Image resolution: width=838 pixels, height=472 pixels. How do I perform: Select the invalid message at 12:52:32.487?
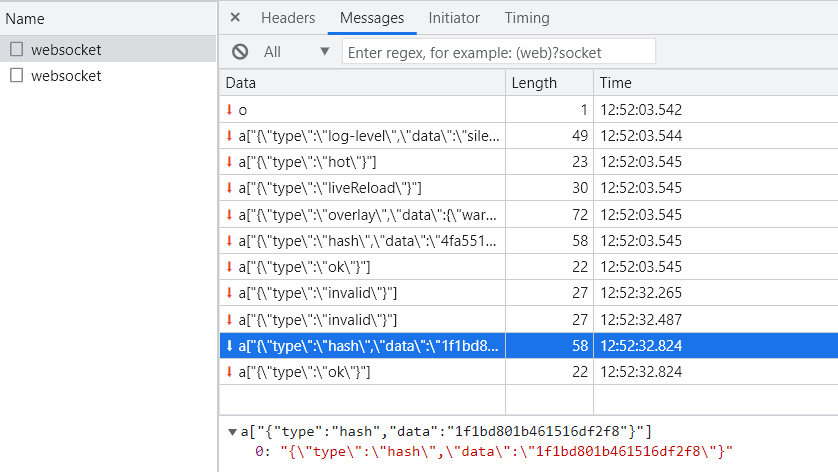(x=529, y=320)
